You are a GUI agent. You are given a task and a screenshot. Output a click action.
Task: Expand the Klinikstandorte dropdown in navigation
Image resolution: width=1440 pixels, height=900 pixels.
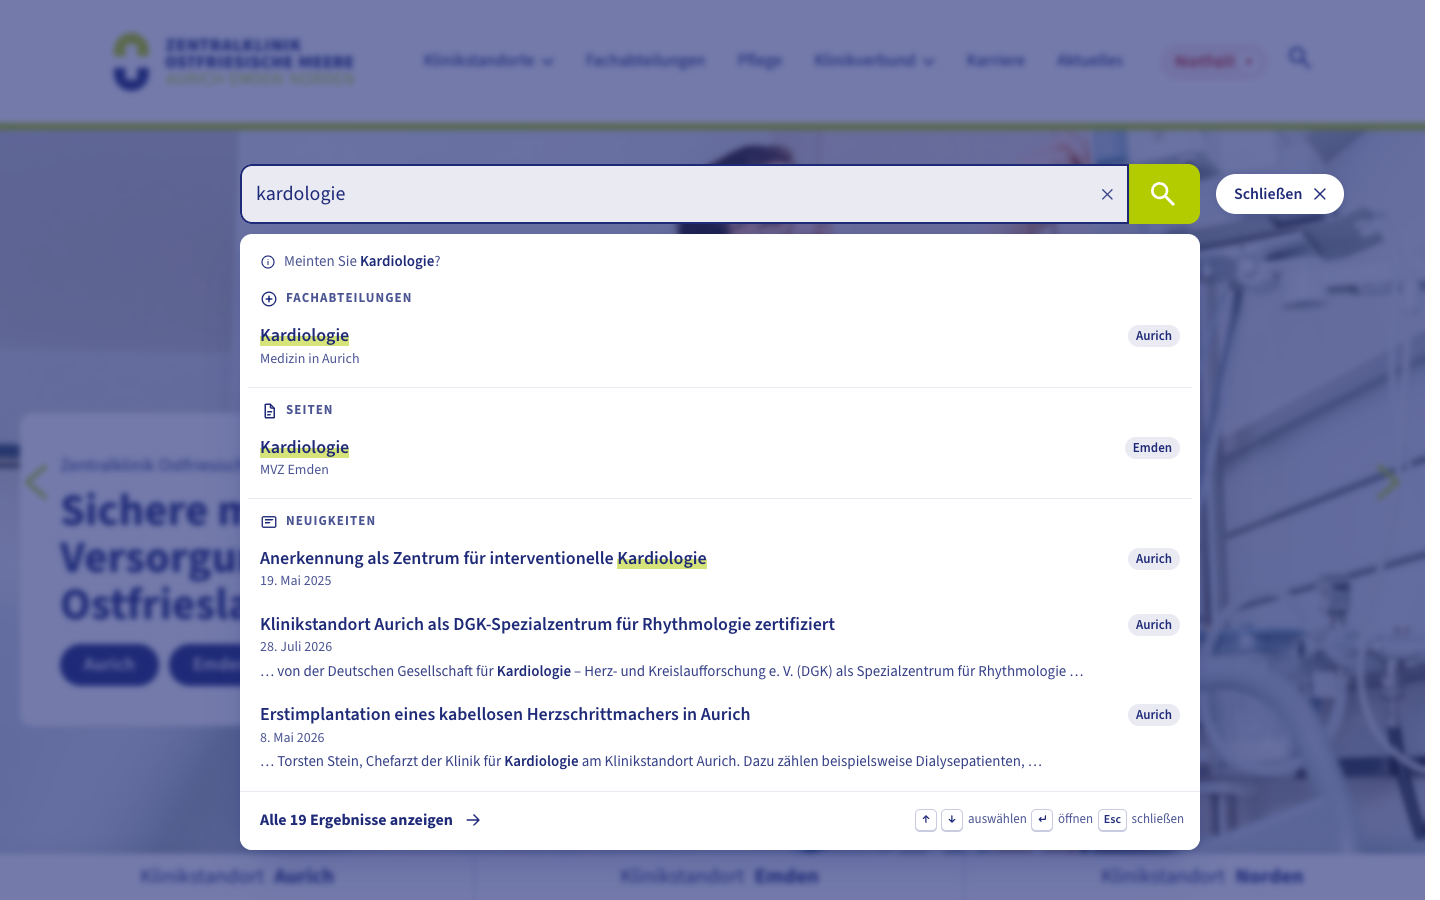tap(488, 61)
